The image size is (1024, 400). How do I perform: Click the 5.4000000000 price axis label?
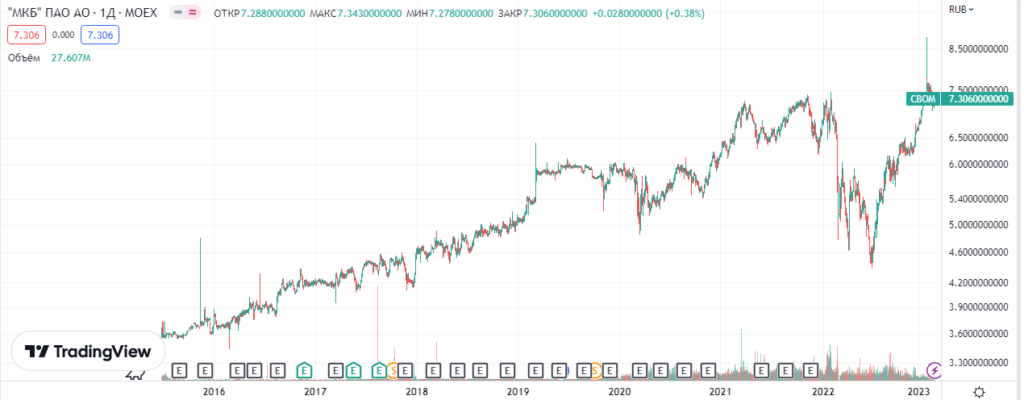coord(978,199)
